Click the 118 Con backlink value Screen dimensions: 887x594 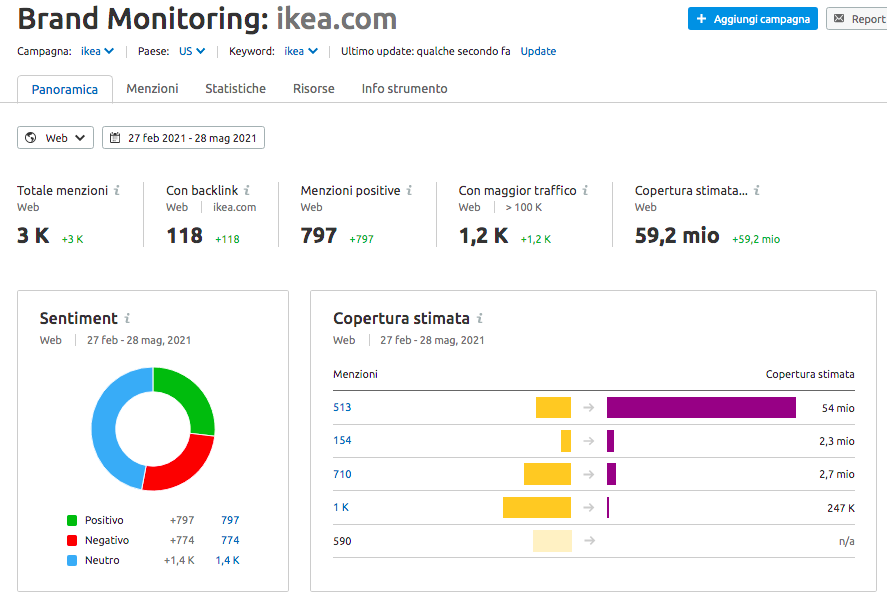(x=184, y=236)
